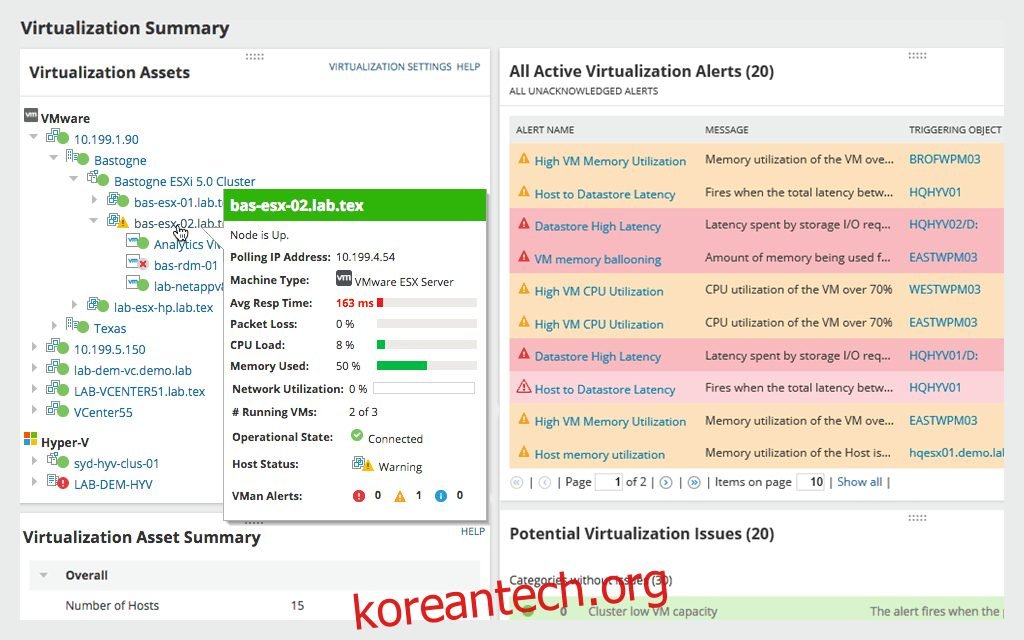Screen dimensions: 1024x640
Task: Sort by the Alert Name column header
Action: [x=545, y=130]
